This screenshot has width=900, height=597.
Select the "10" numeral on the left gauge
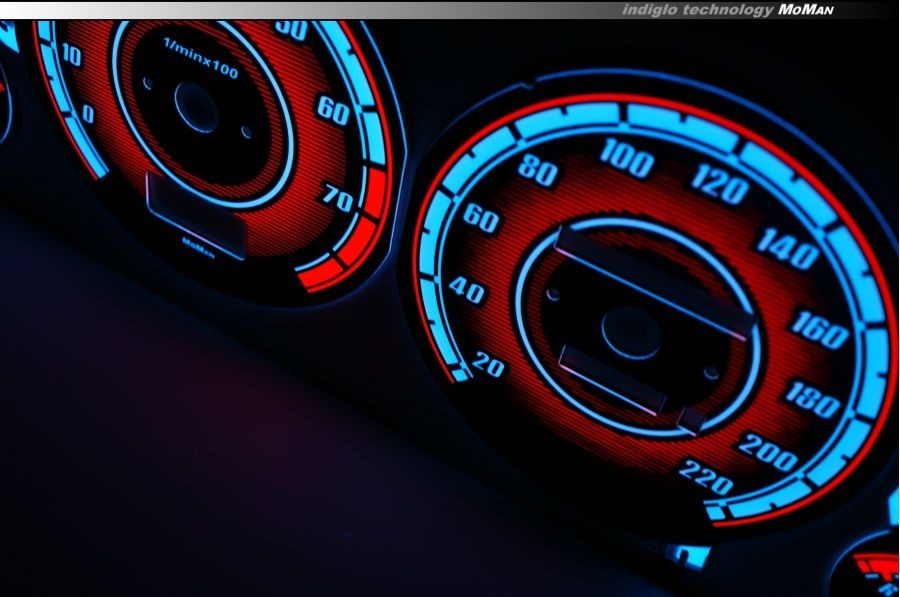coord(71,55)
